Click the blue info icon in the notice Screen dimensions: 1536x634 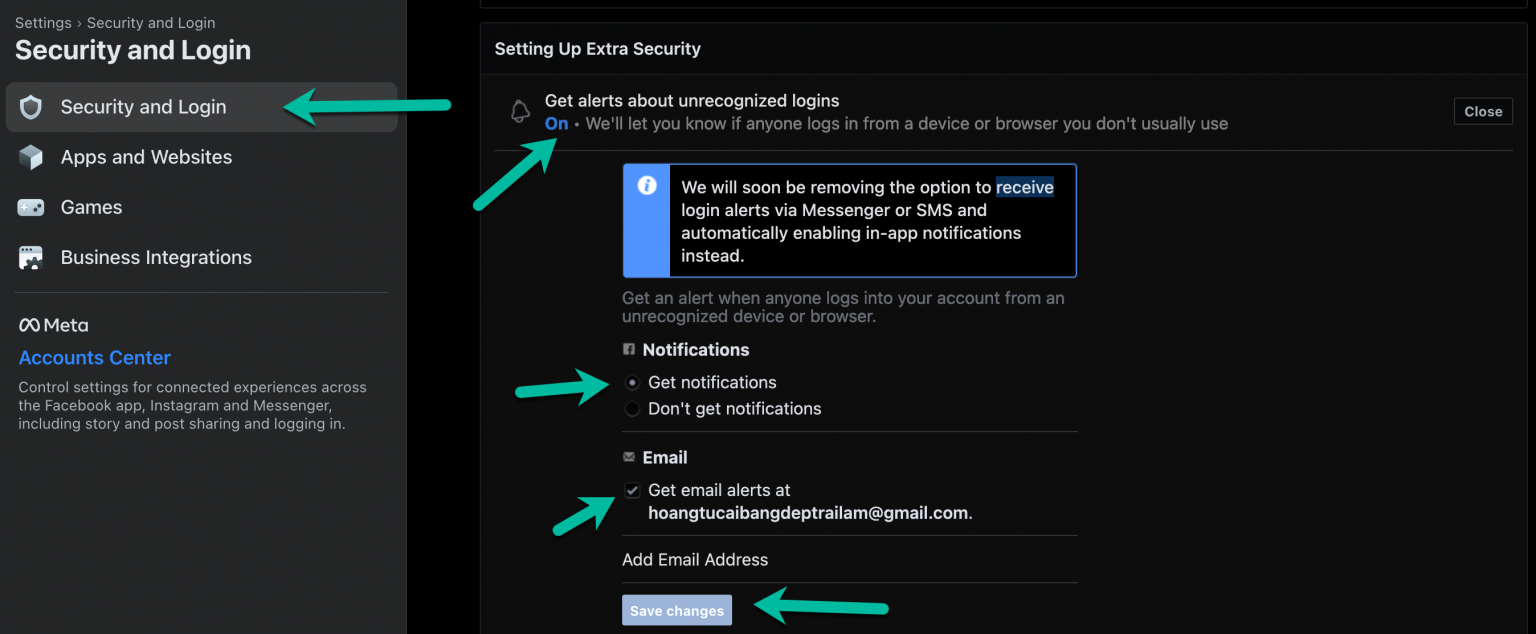[647, 186]
